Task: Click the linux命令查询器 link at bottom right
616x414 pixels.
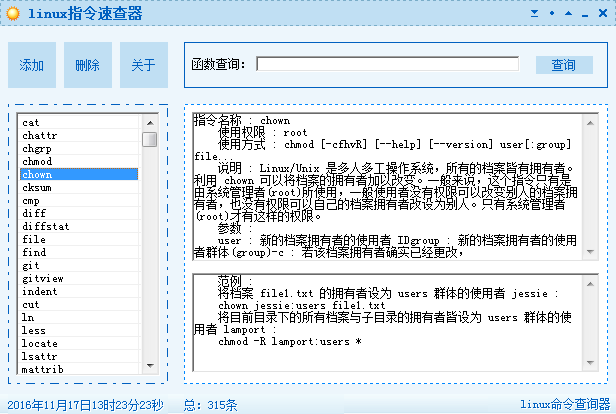Action: click(x=565, y=405)
